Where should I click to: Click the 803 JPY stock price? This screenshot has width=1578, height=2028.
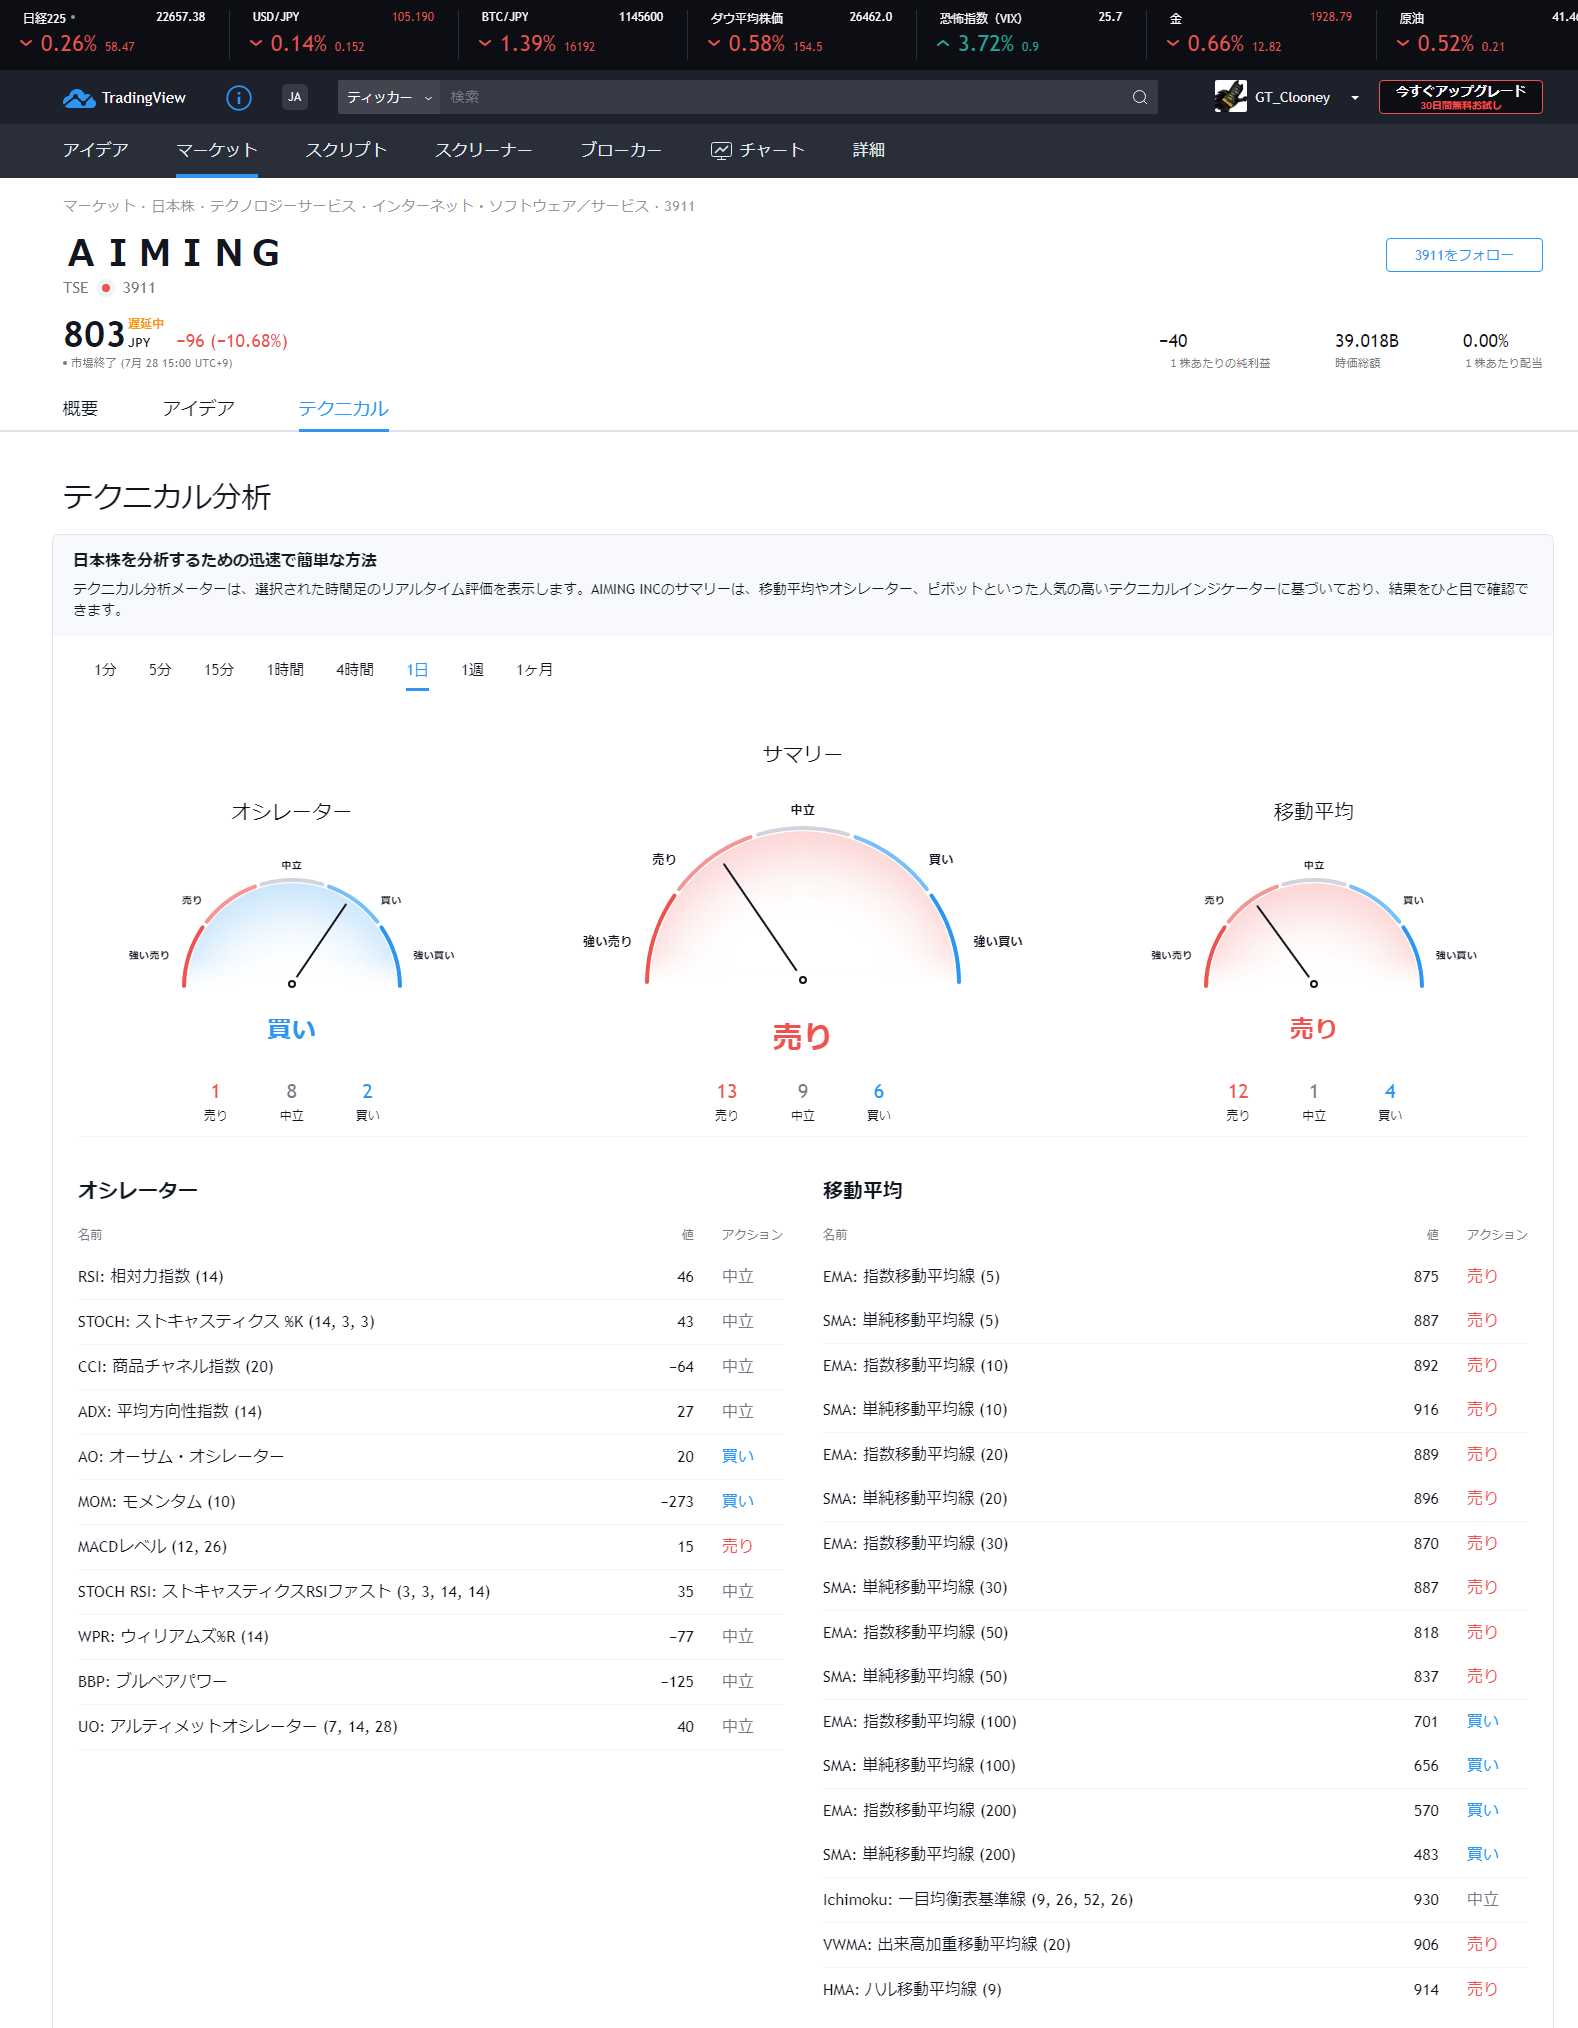(107, 335)
